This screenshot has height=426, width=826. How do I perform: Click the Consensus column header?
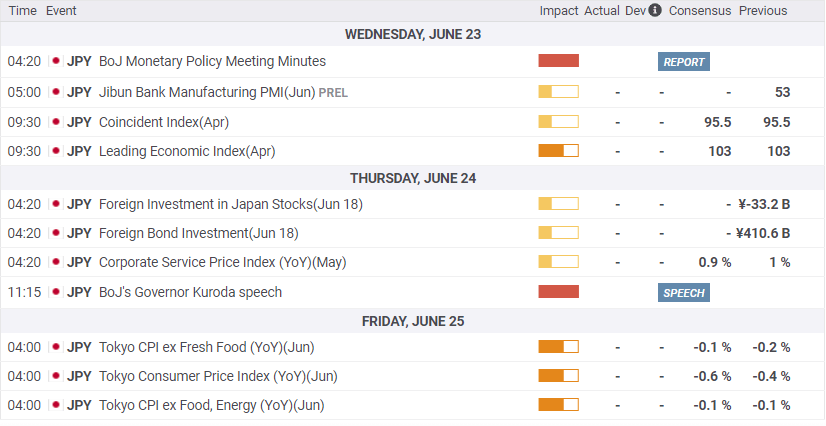point(699,11)
